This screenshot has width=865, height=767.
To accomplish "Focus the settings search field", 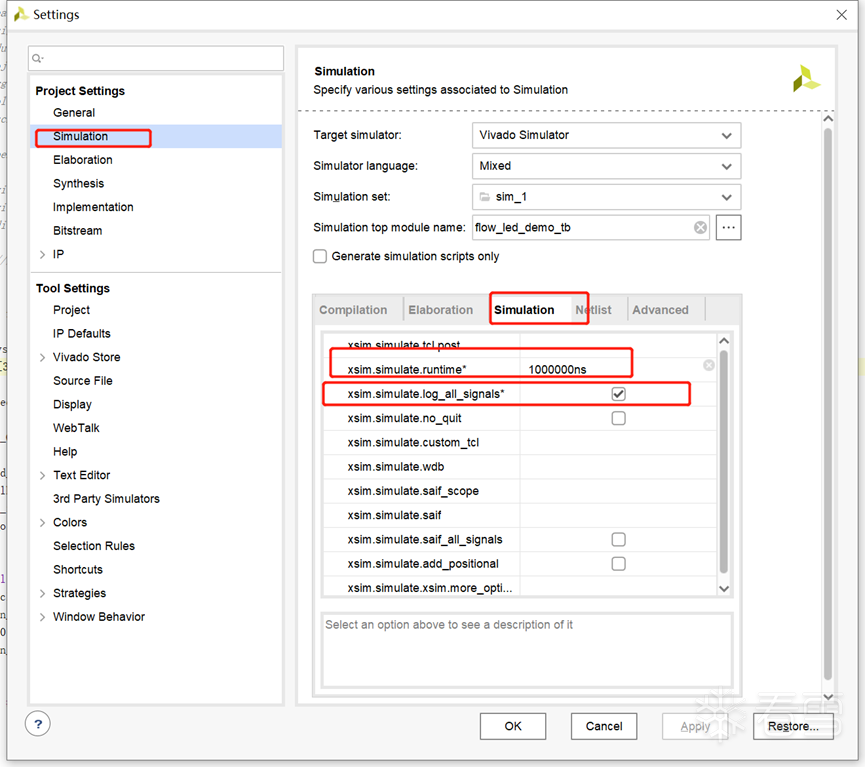I will click(x=156, y=58).
